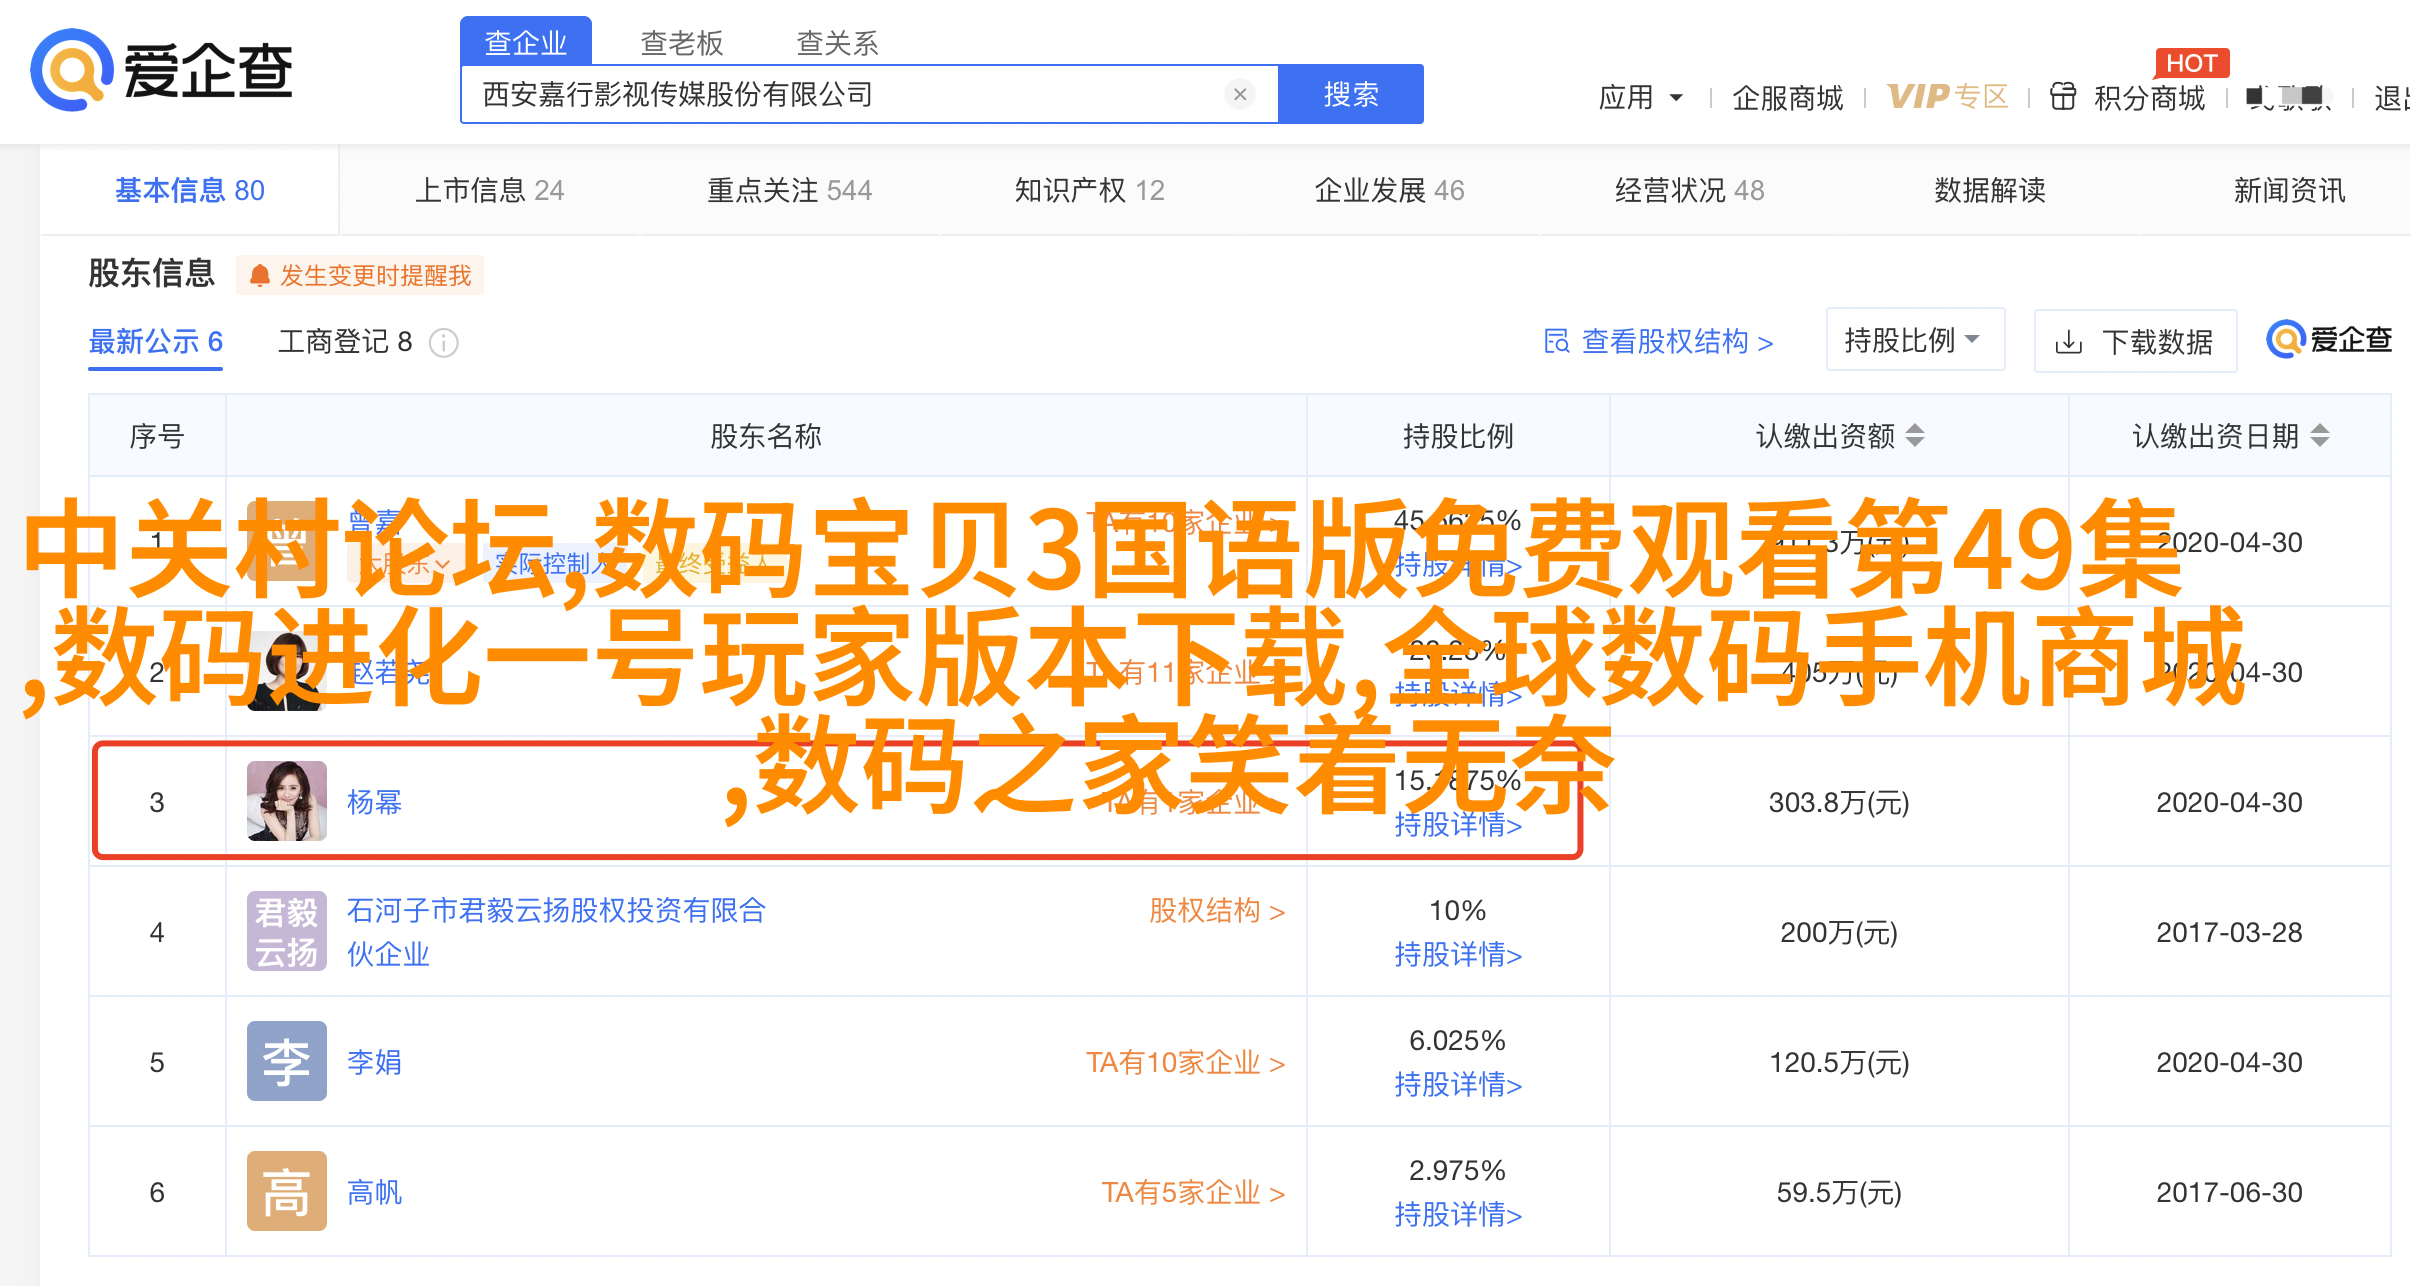This screenshot has width=2410, height=1286.
Task: Switch to the 企业发展 46 tab
Action: [x=1390, y=190]
